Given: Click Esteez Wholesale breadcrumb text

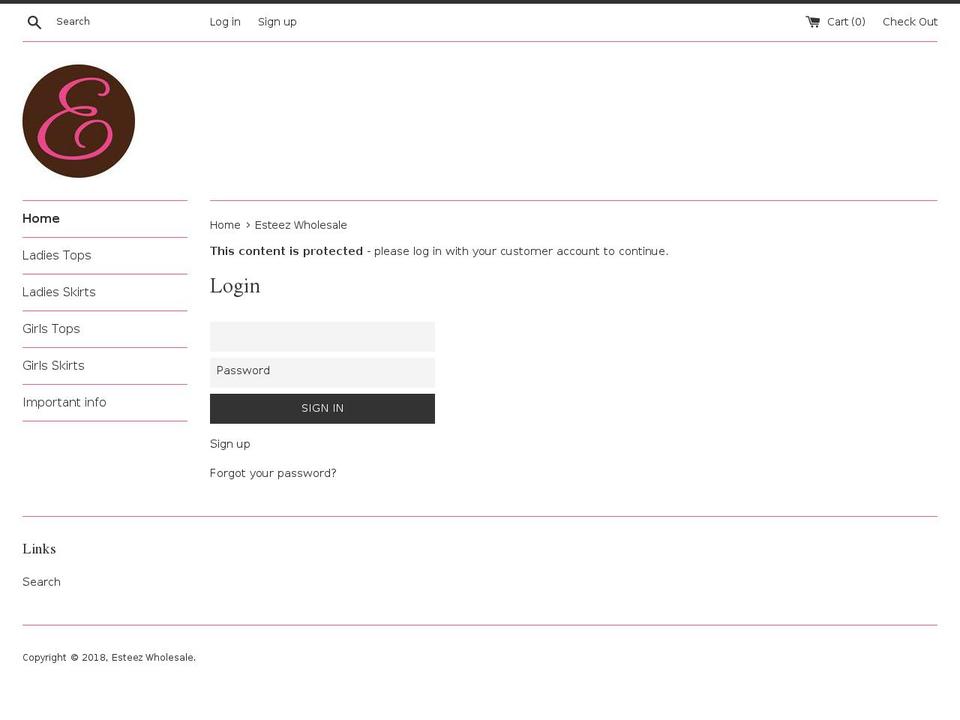Looking at the screenshot, I should pos(301,225).
